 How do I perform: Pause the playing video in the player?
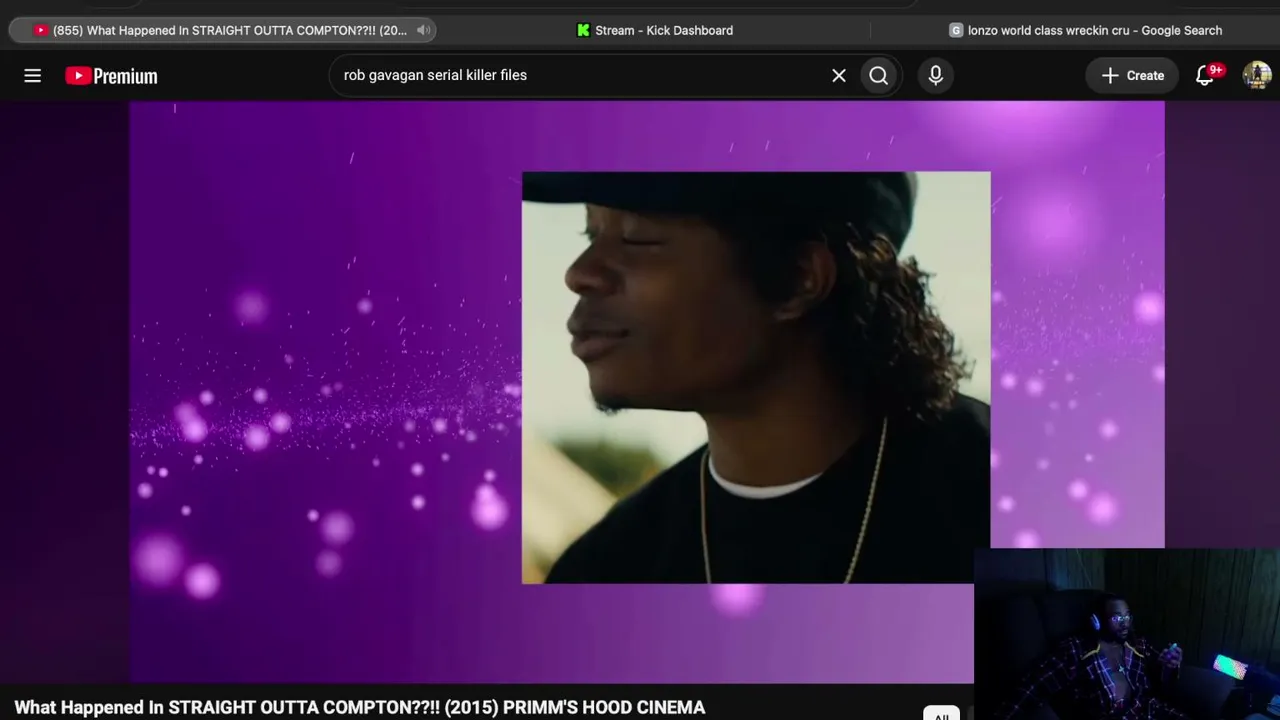click(x=647, y=392)
